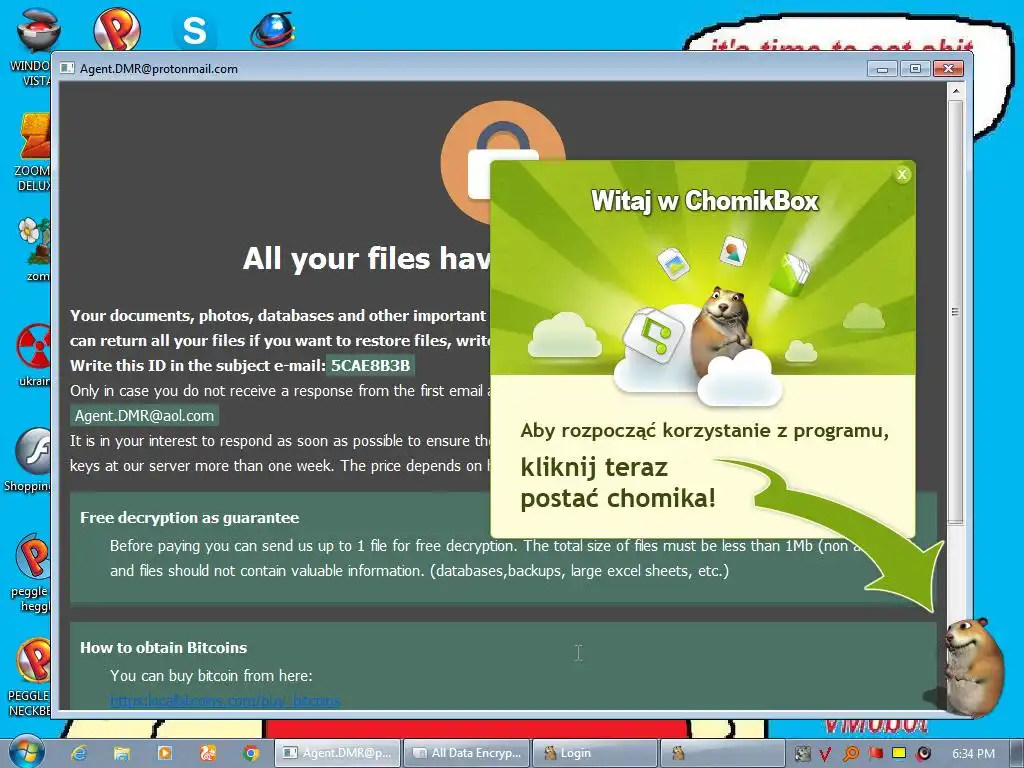The width and height of the screenshot is (1024, 768).
Task: Open the Zoom Deluxe desktop icon
Action: point(33,152)
